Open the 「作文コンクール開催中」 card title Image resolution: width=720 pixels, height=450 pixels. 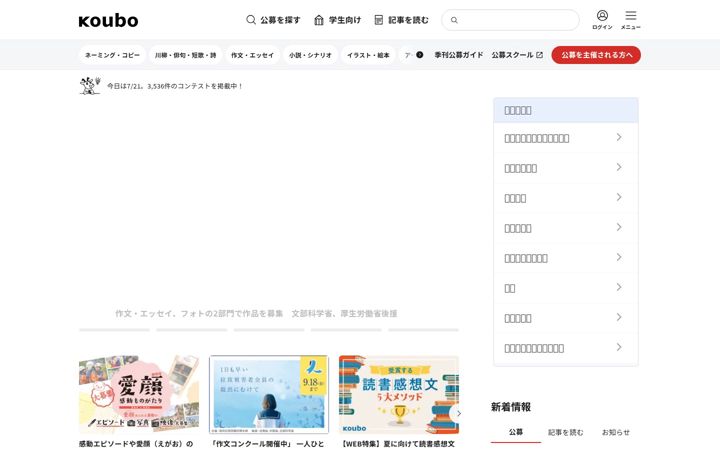[x=268, y=444]
